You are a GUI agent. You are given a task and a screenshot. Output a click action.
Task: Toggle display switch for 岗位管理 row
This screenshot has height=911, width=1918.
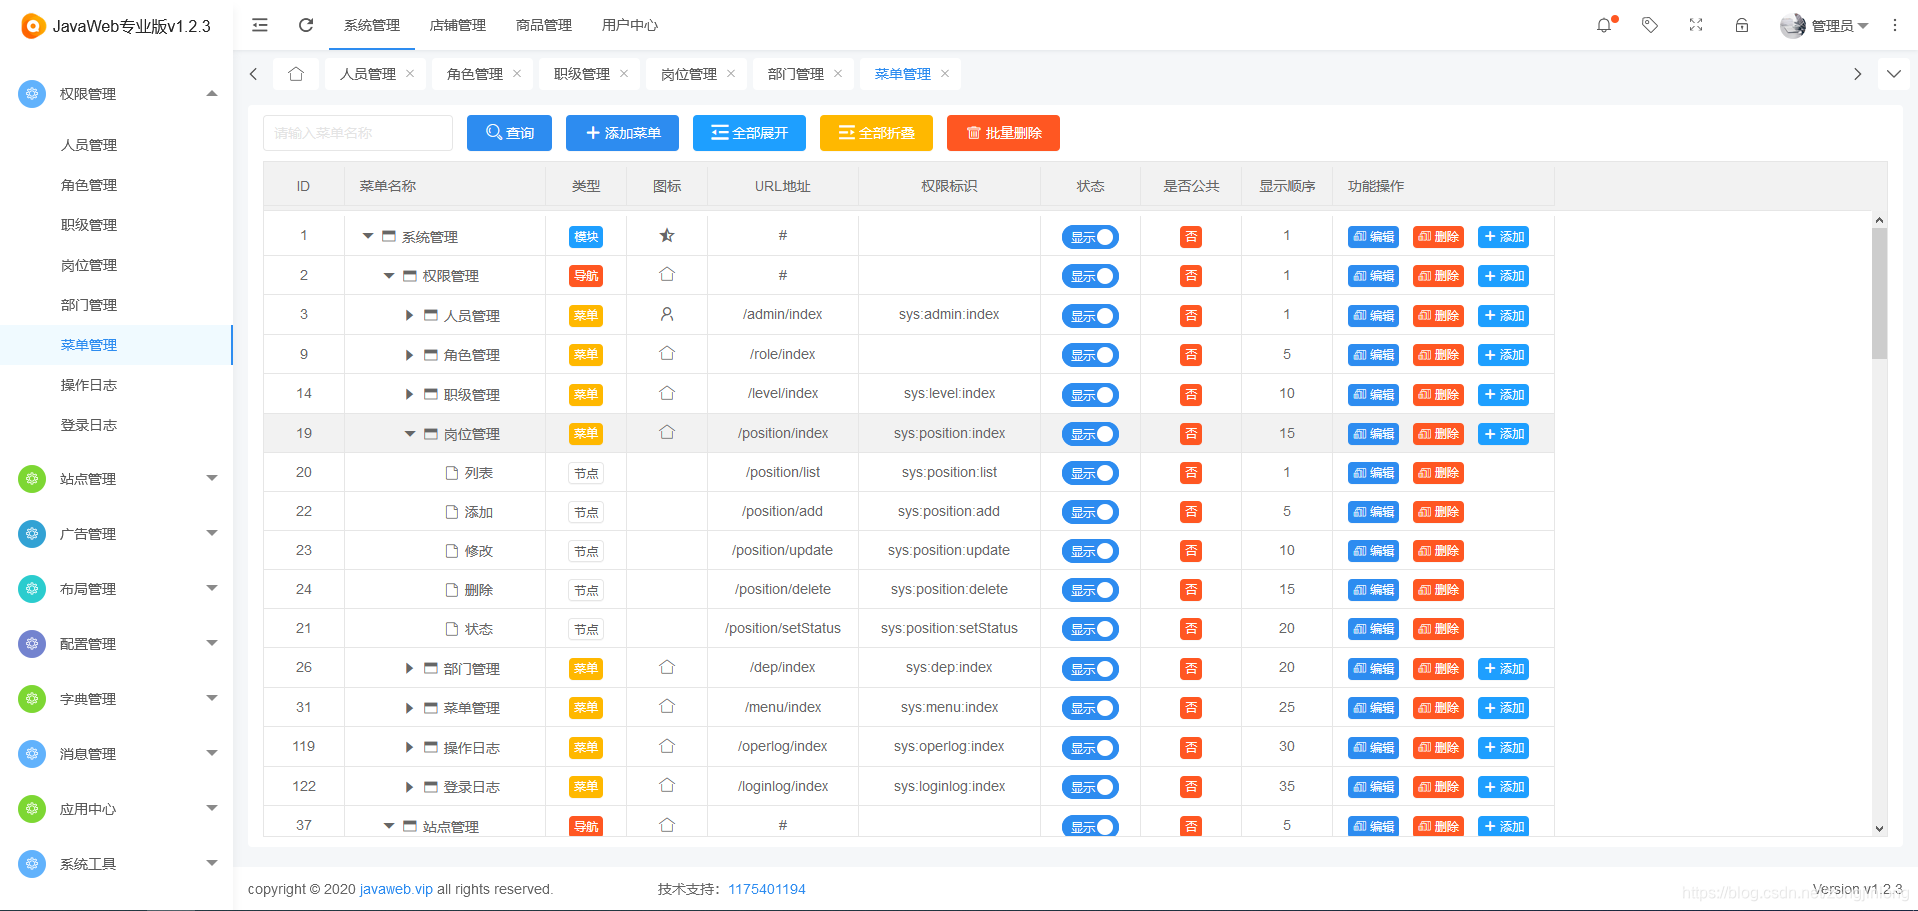coord(1090,434)
